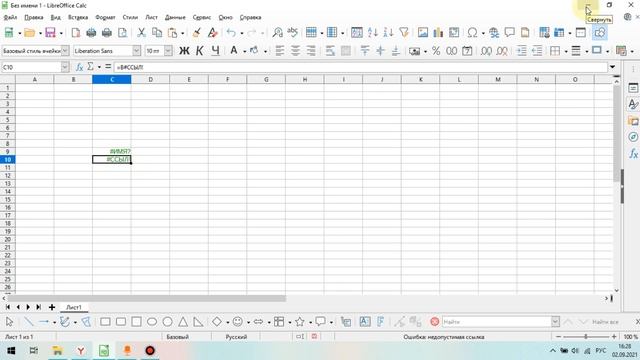Click Найти все button

click(x=605, y=322)
